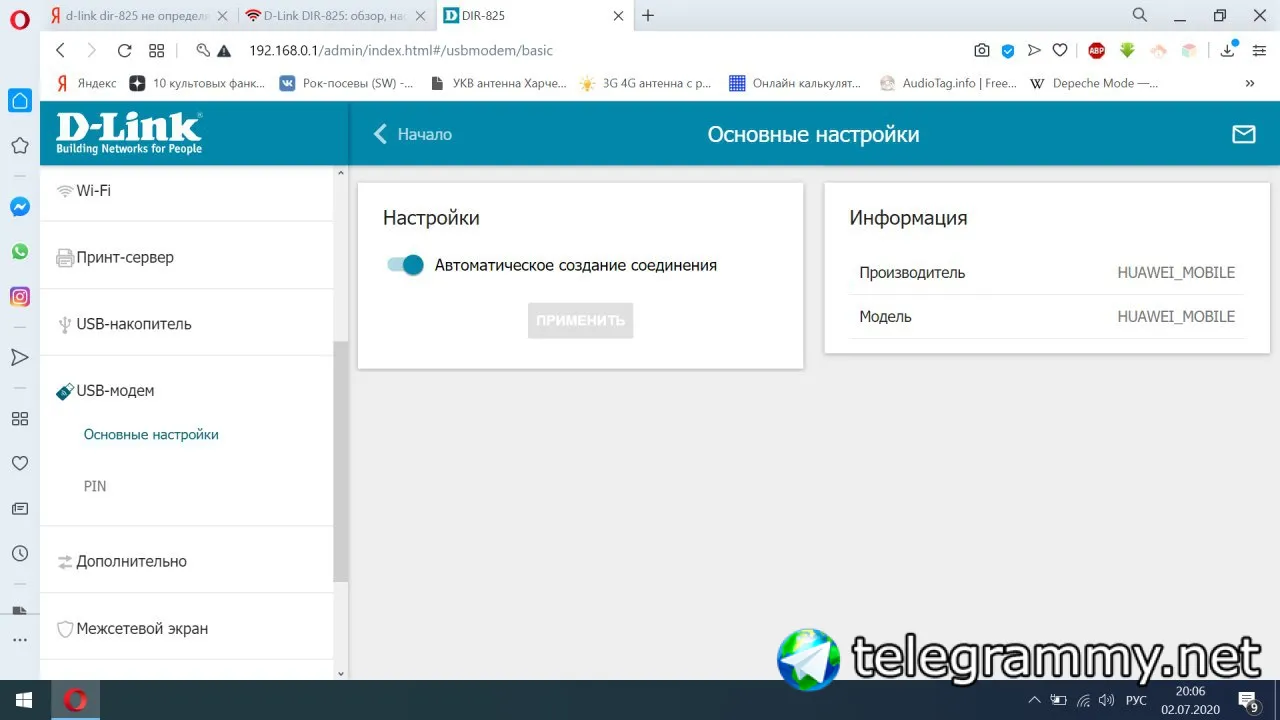Screen dimensions: 1280x720
Task: Open the mail envelope icon in D-Link header
Action: tap(1243, 134)
